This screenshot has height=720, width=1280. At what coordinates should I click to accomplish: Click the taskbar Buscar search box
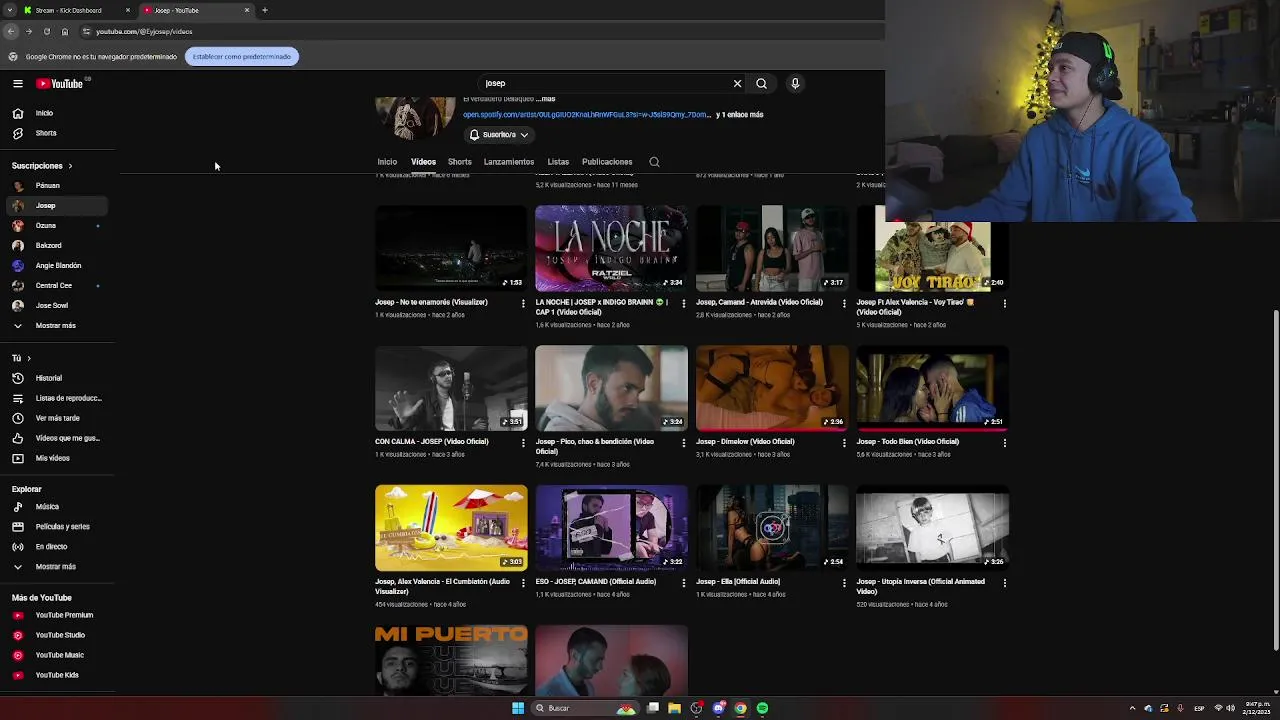[585, 708]
